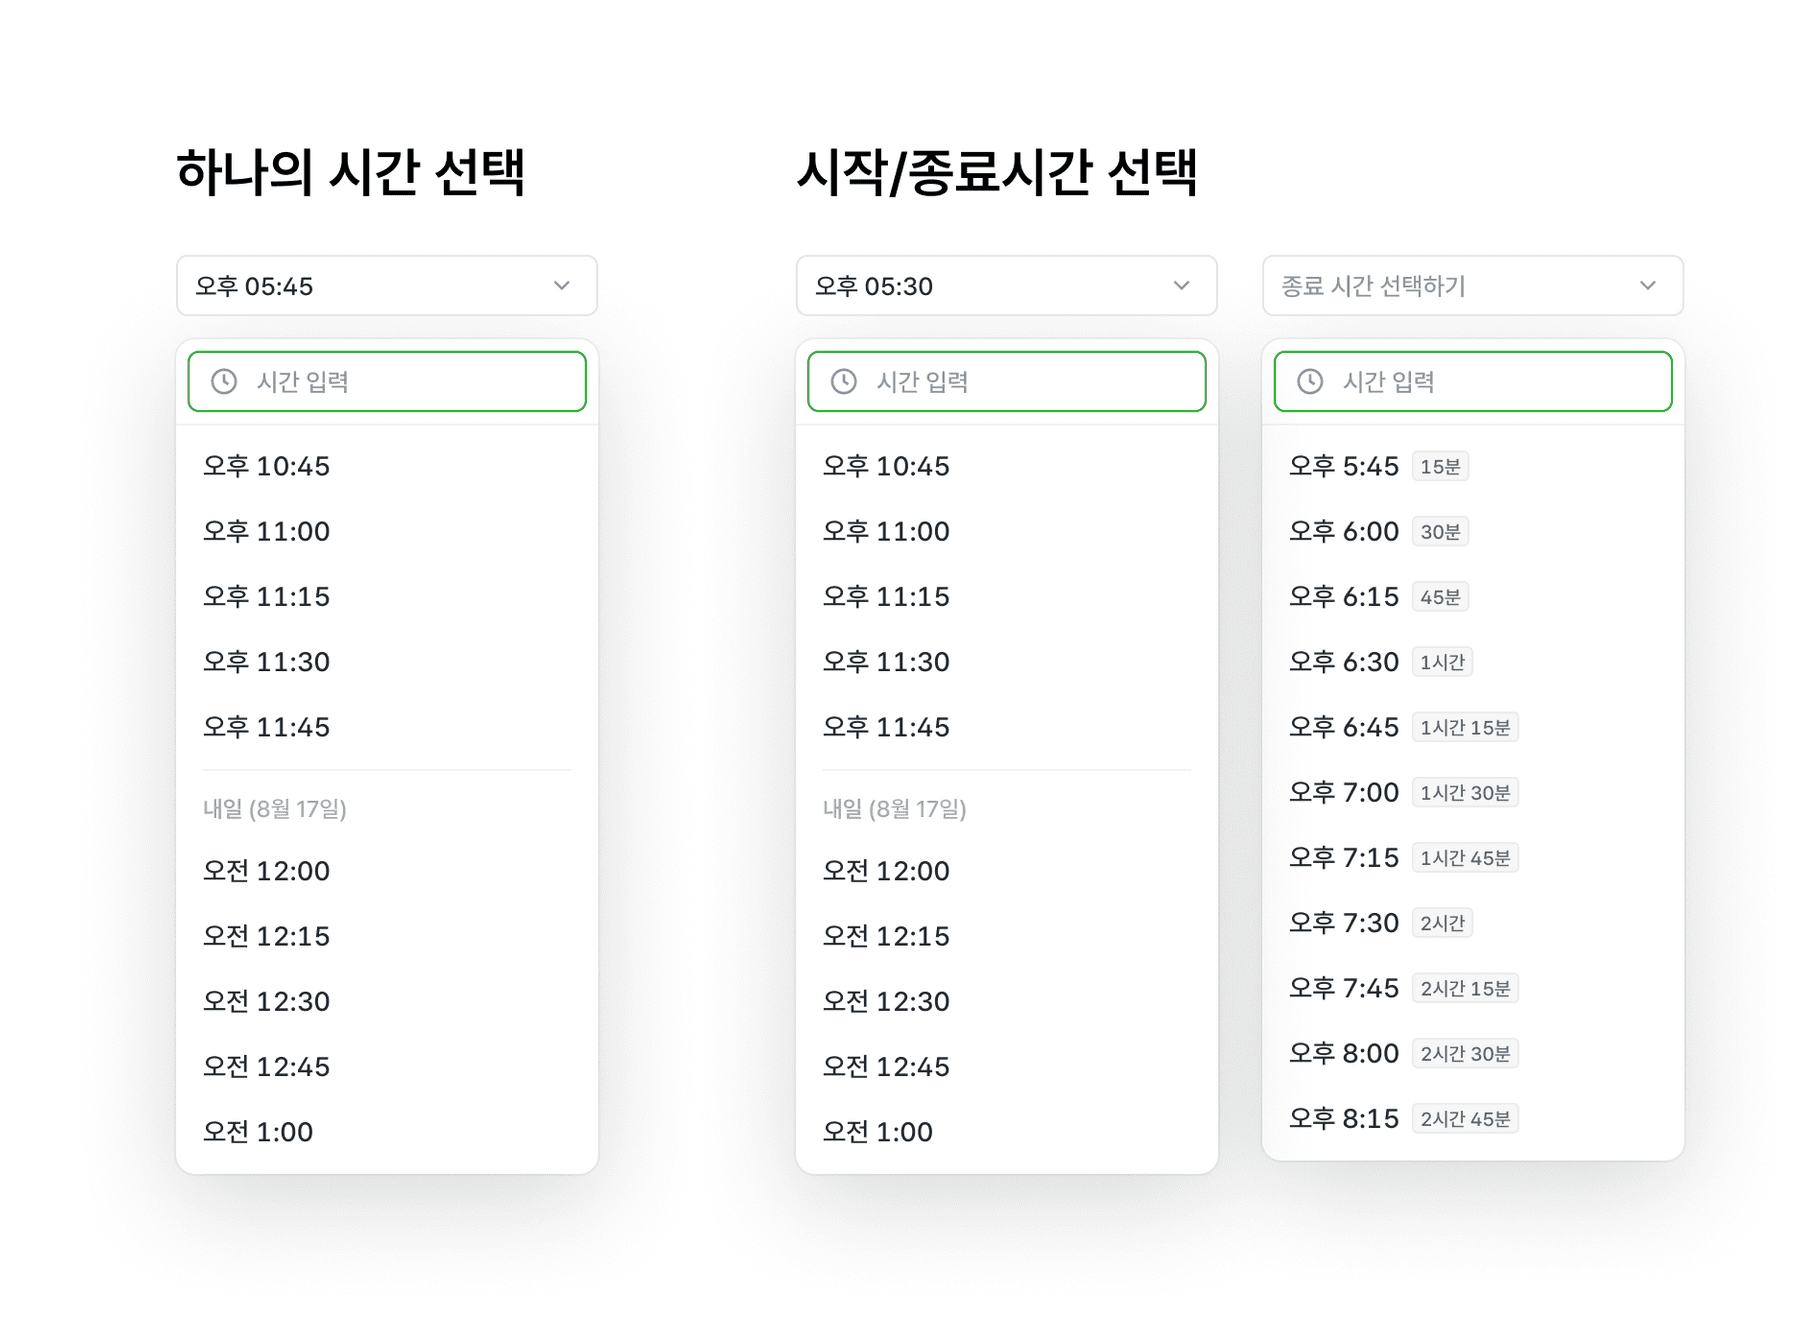Screen dimensions: 1800x1341
Task: Select 오전 1:00 in the second list
Action: (877, 1131)
